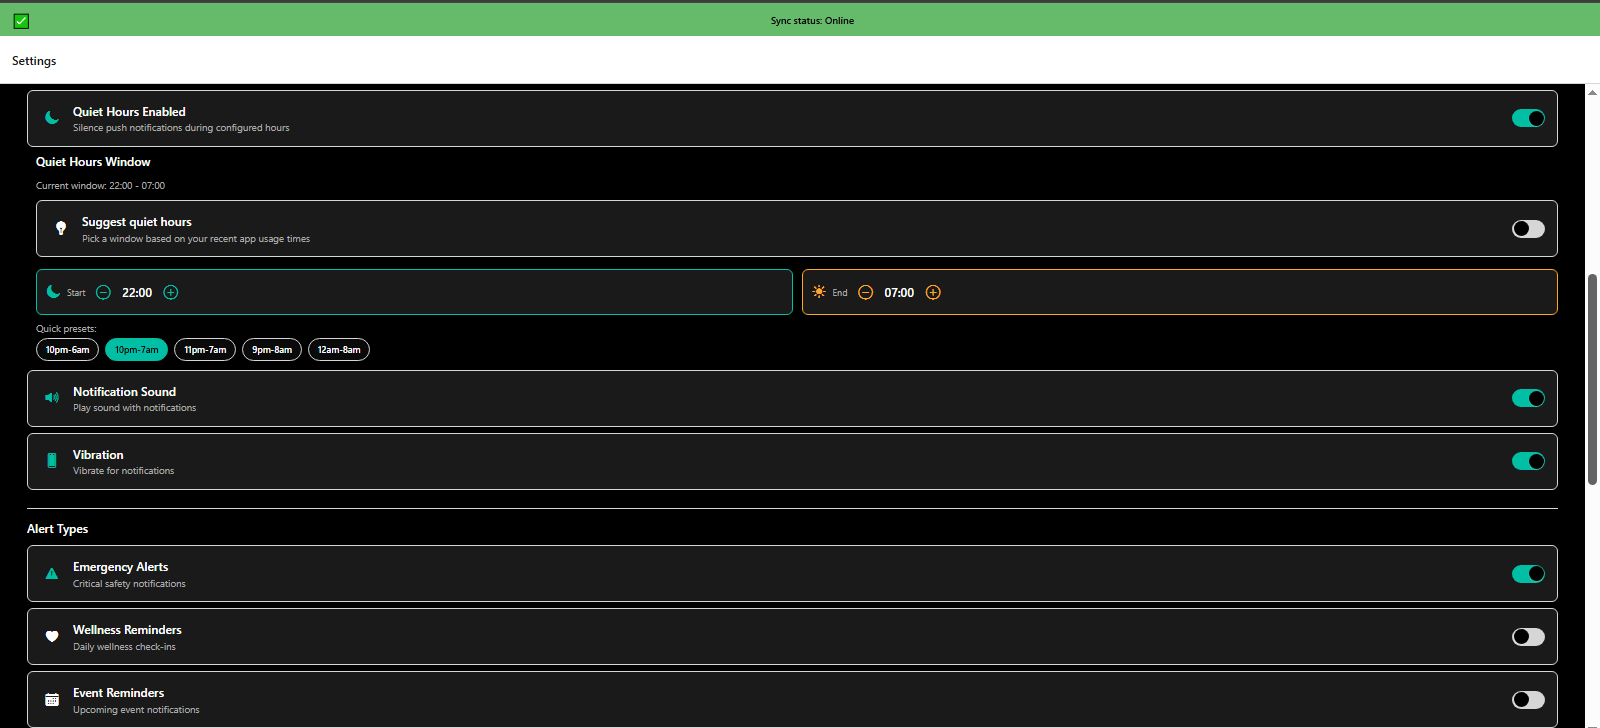Image resolution: width=1600 pixels, height=728 pixels.
Task: Click the calendar icon for Event Reminders
Action: tap(52, 700)
